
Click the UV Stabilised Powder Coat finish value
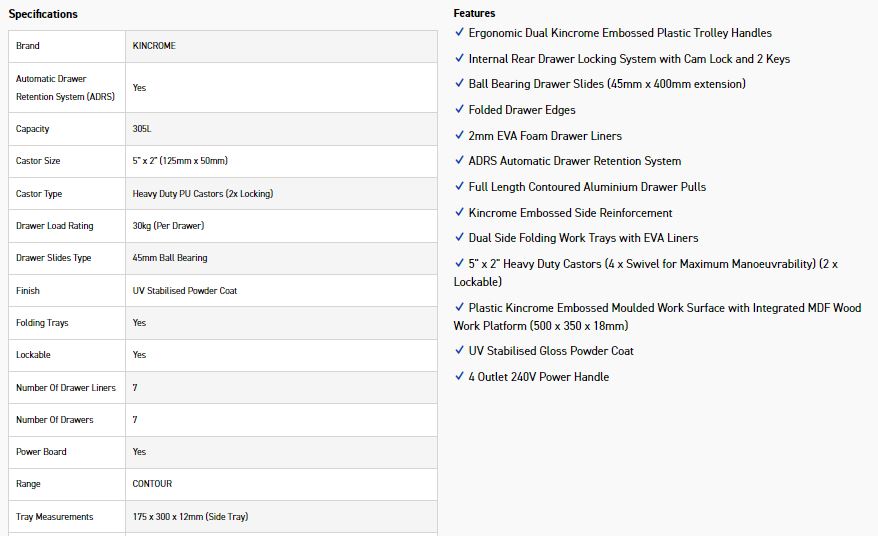click(x=185, y=291)
